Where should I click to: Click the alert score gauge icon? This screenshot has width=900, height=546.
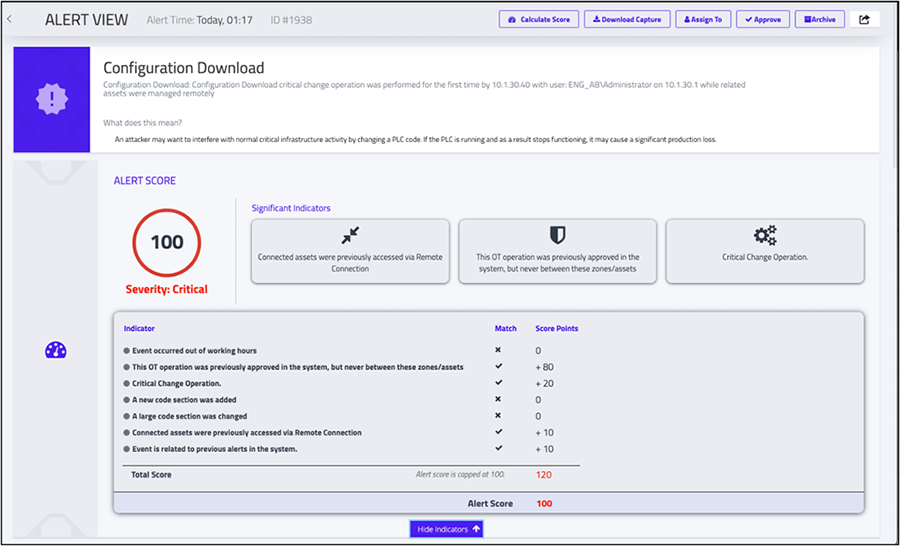[x=56, y=350]
